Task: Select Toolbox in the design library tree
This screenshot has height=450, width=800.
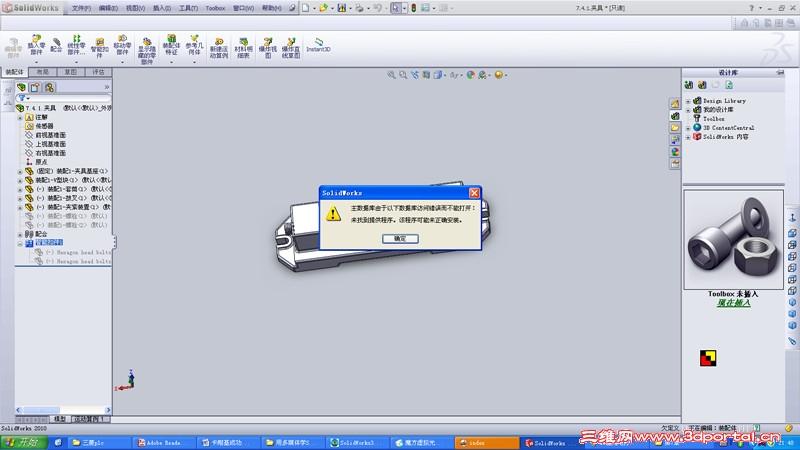Action: point(713,118)
